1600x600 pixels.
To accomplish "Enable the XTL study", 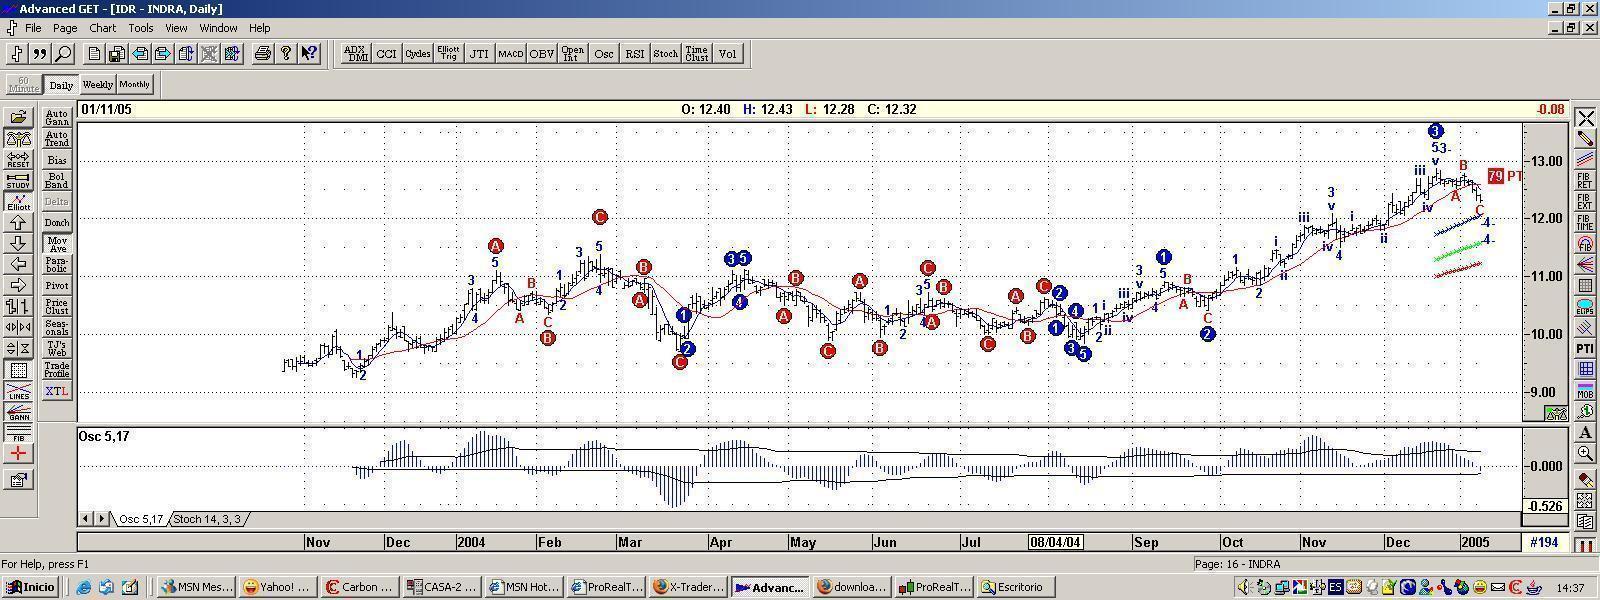I will point(57,390).
